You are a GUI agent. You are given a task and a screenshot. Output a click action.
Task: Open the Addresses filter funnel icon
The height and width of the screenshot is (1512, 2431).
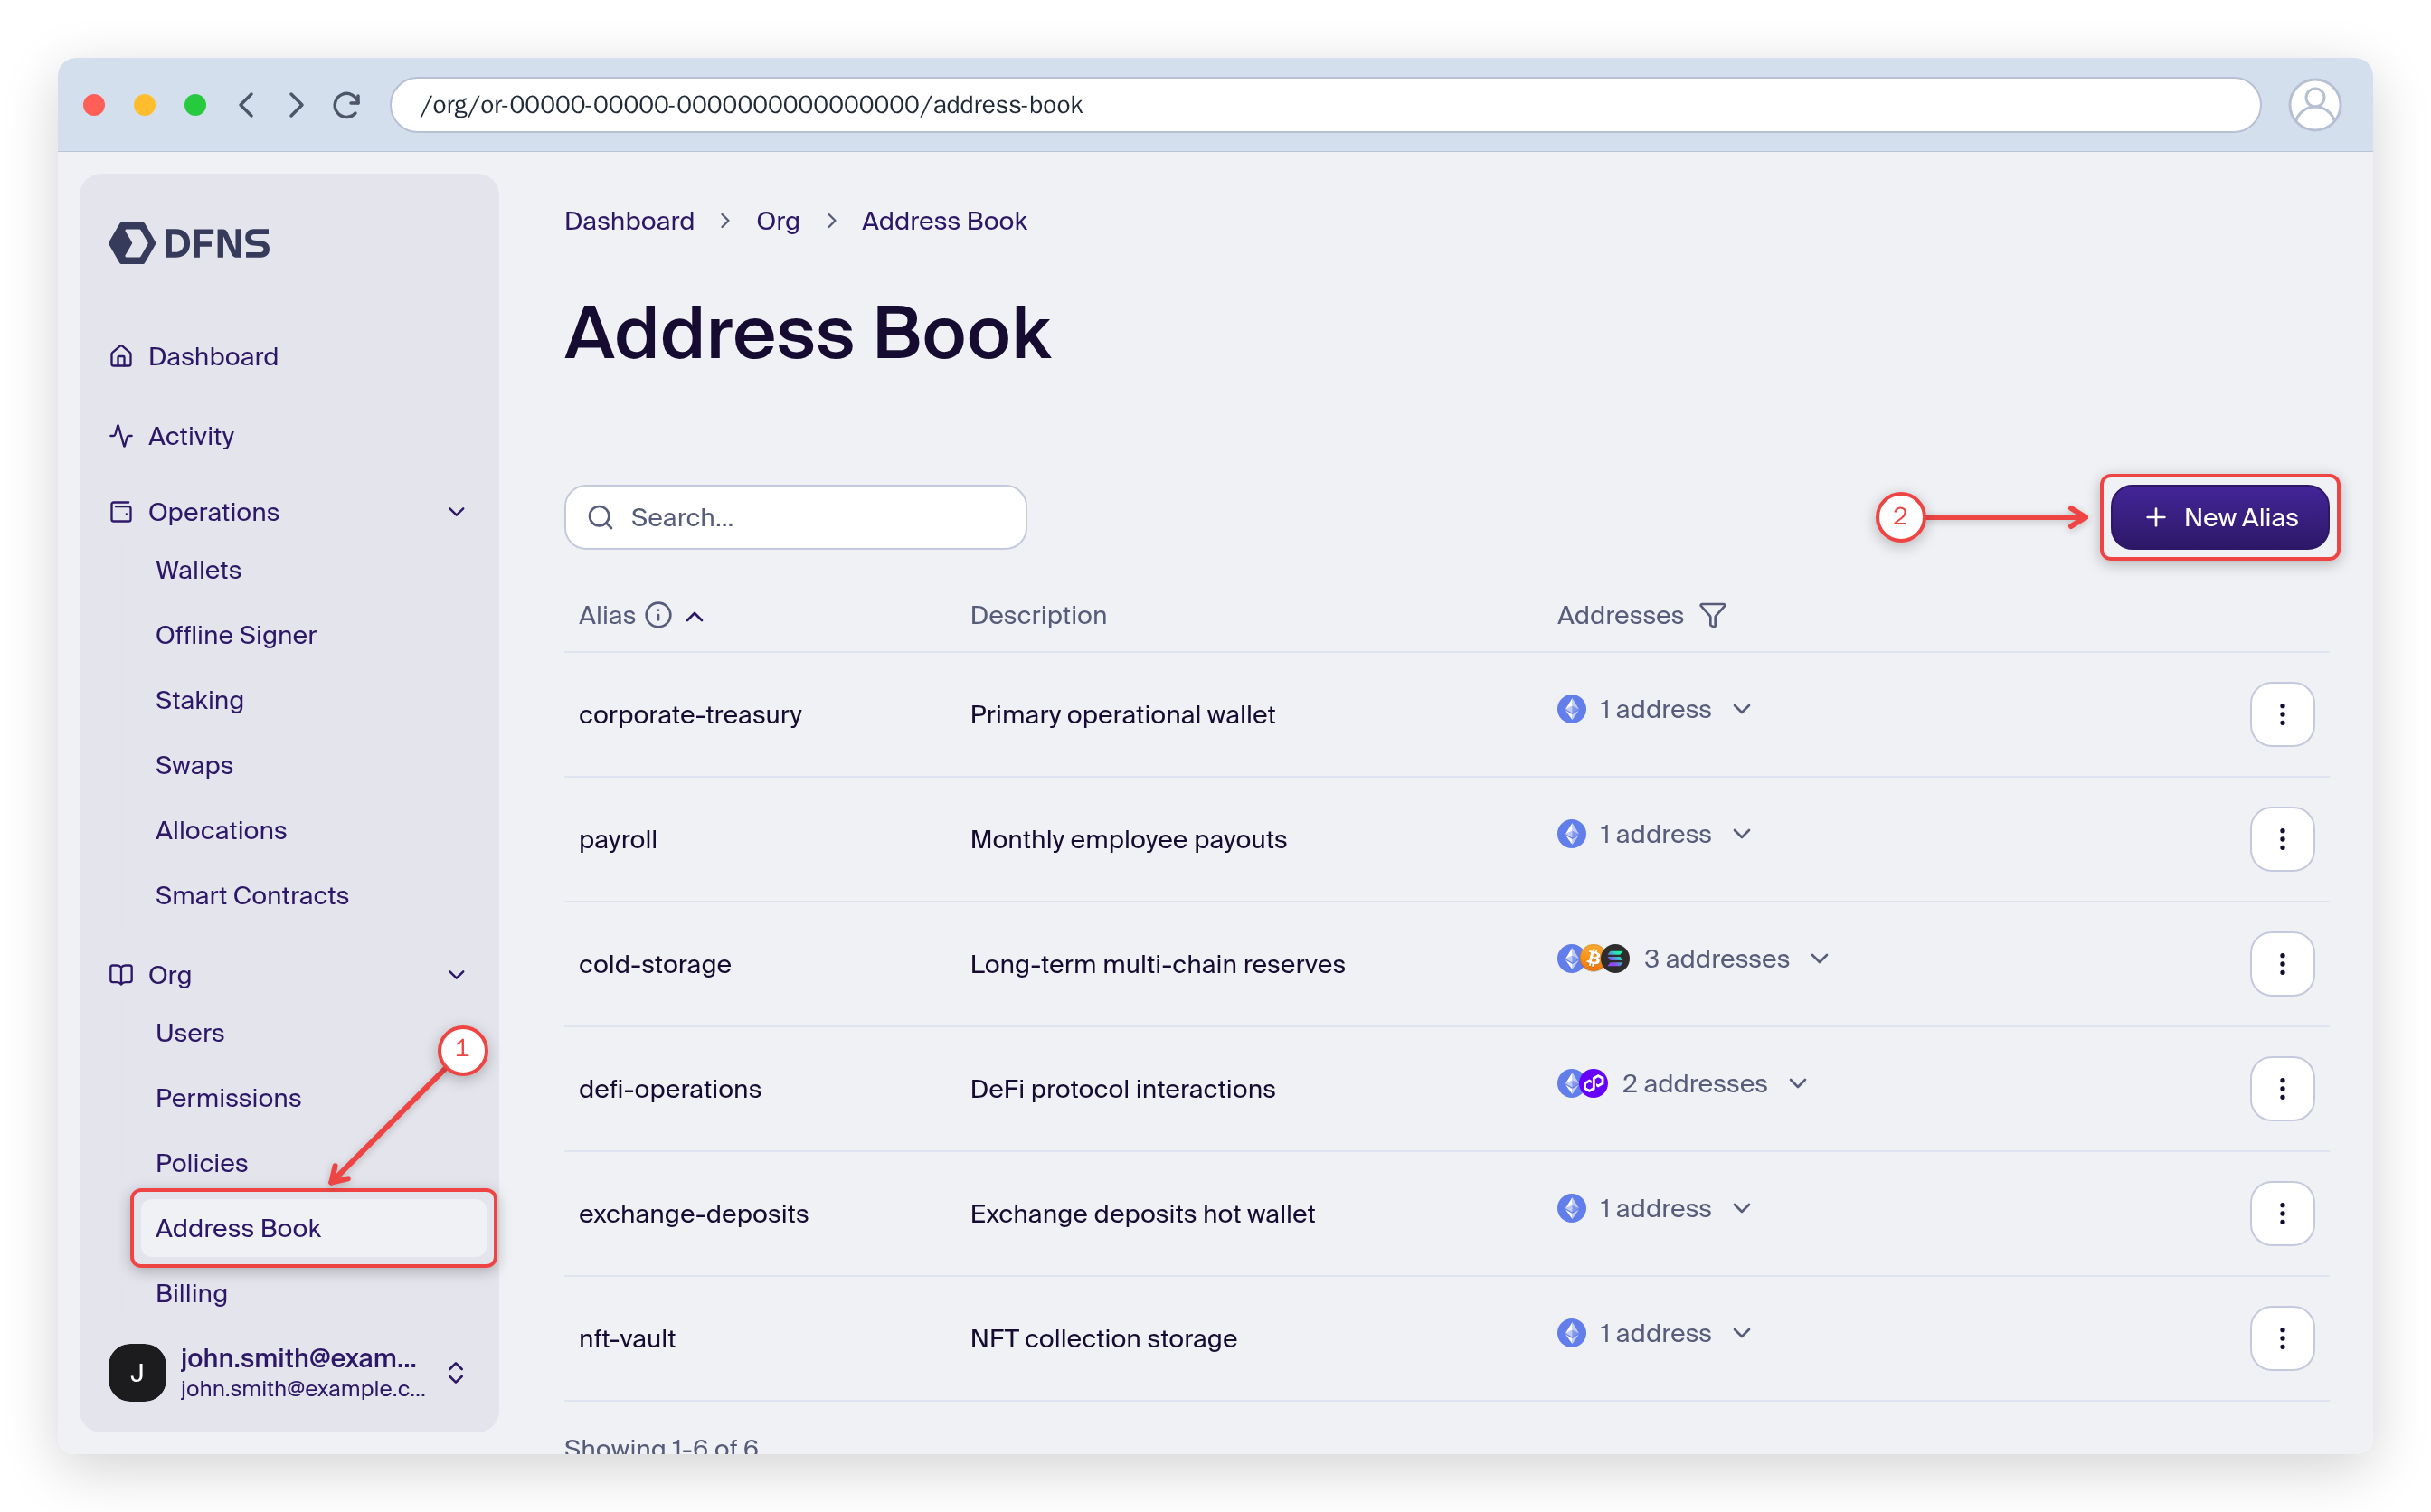pyautogui.click(x=1713, y=615)
